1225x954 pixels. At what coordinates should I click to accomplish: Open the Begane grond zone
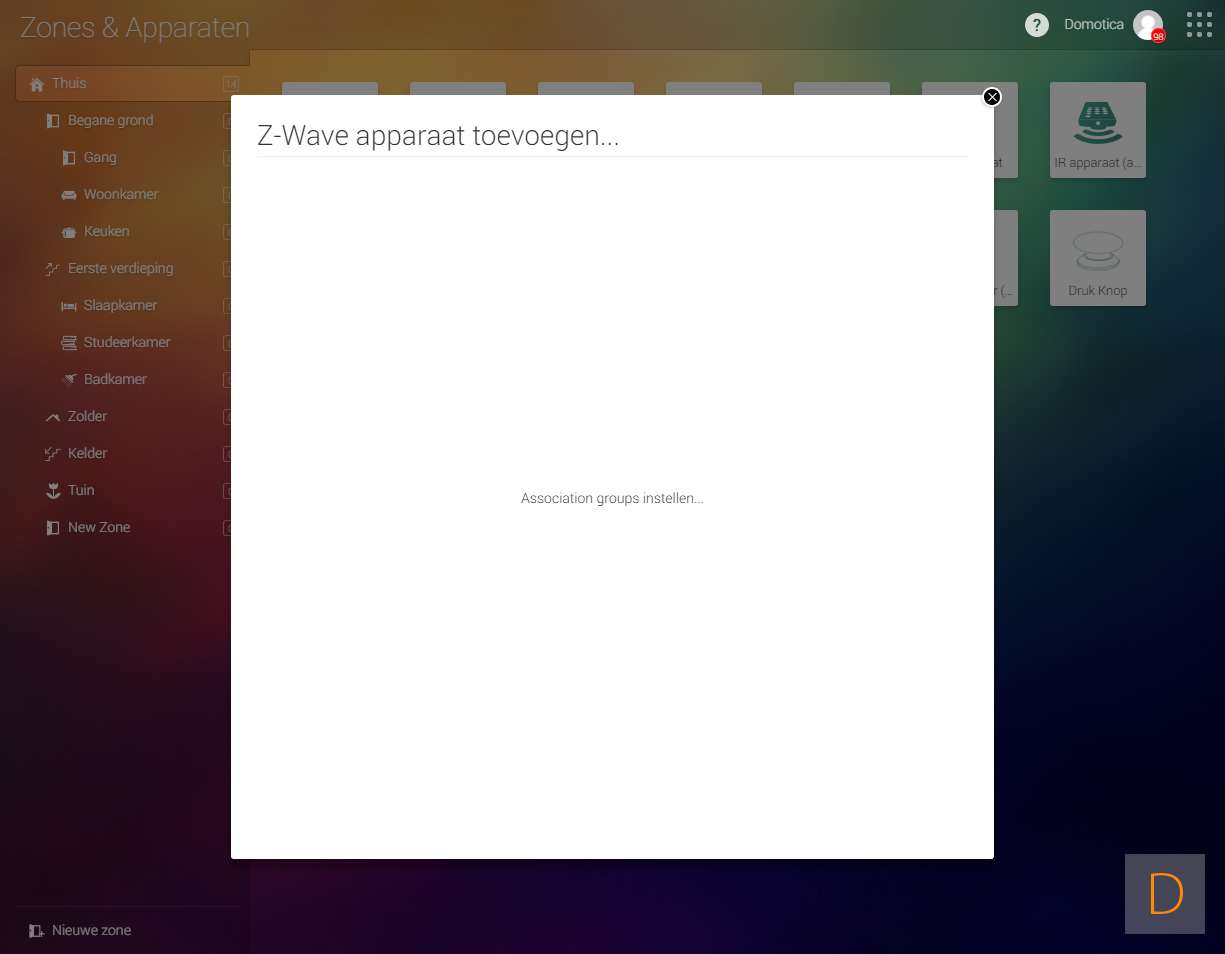point(110,121)
